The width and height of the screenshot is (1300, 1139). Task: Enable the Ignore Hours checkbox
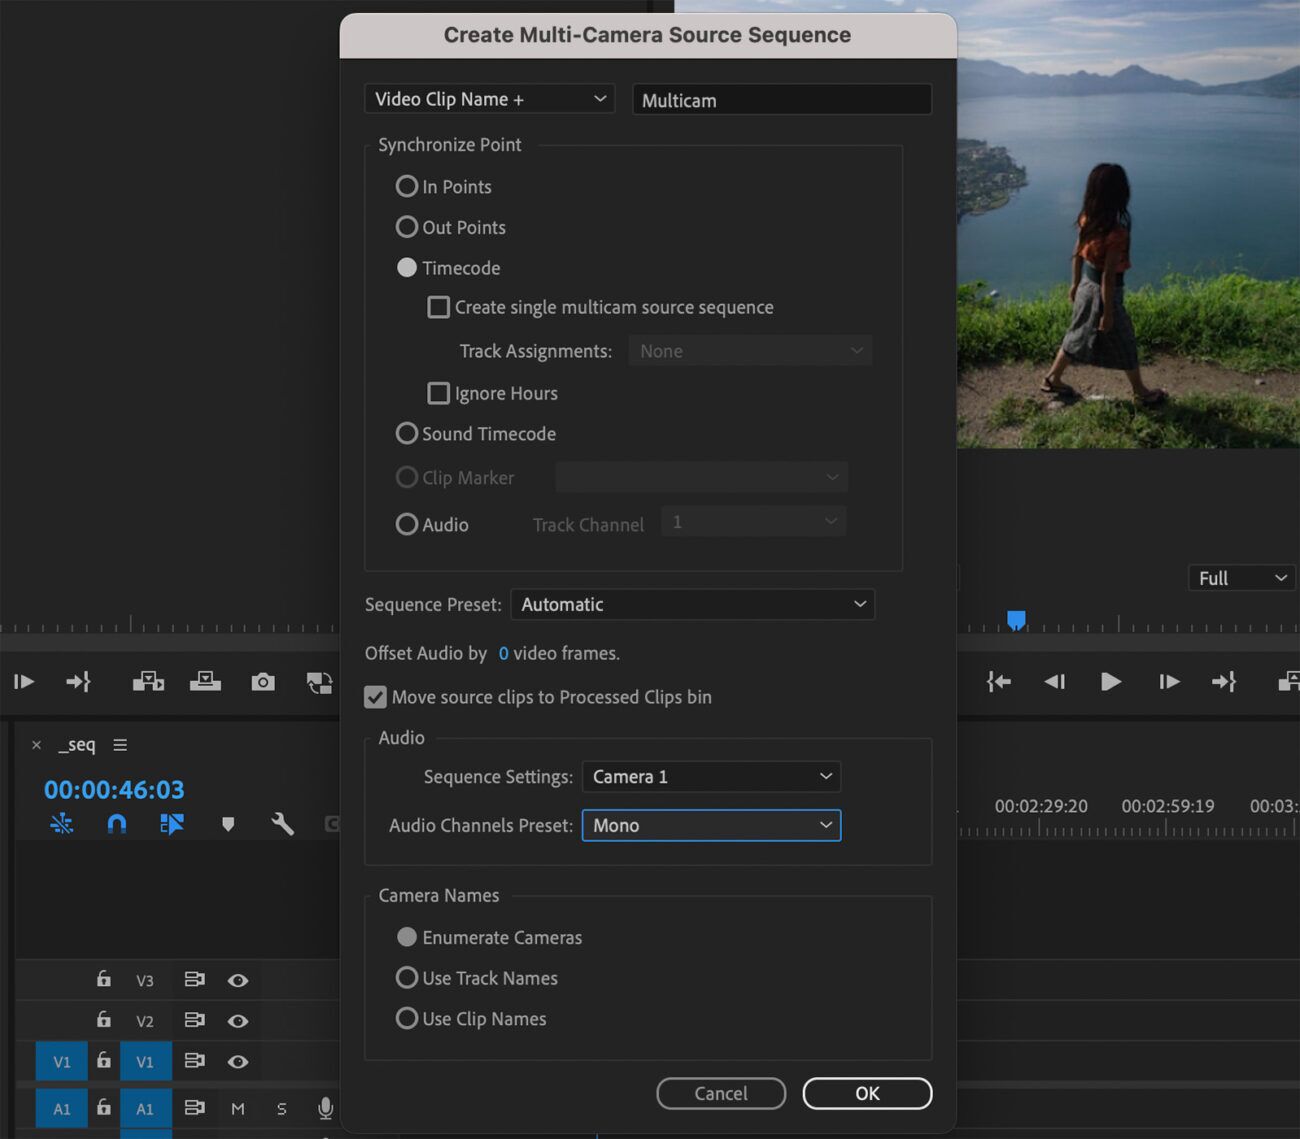438,393
